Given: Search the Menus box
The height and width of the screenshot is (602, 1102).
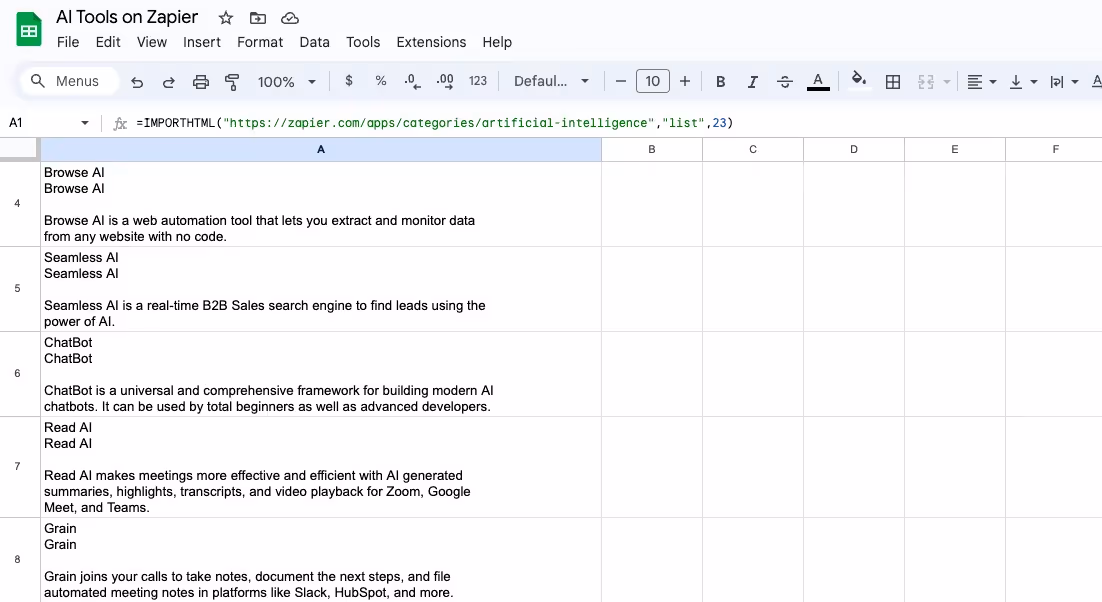Looking at the screenshot, I should pos(68,81).
